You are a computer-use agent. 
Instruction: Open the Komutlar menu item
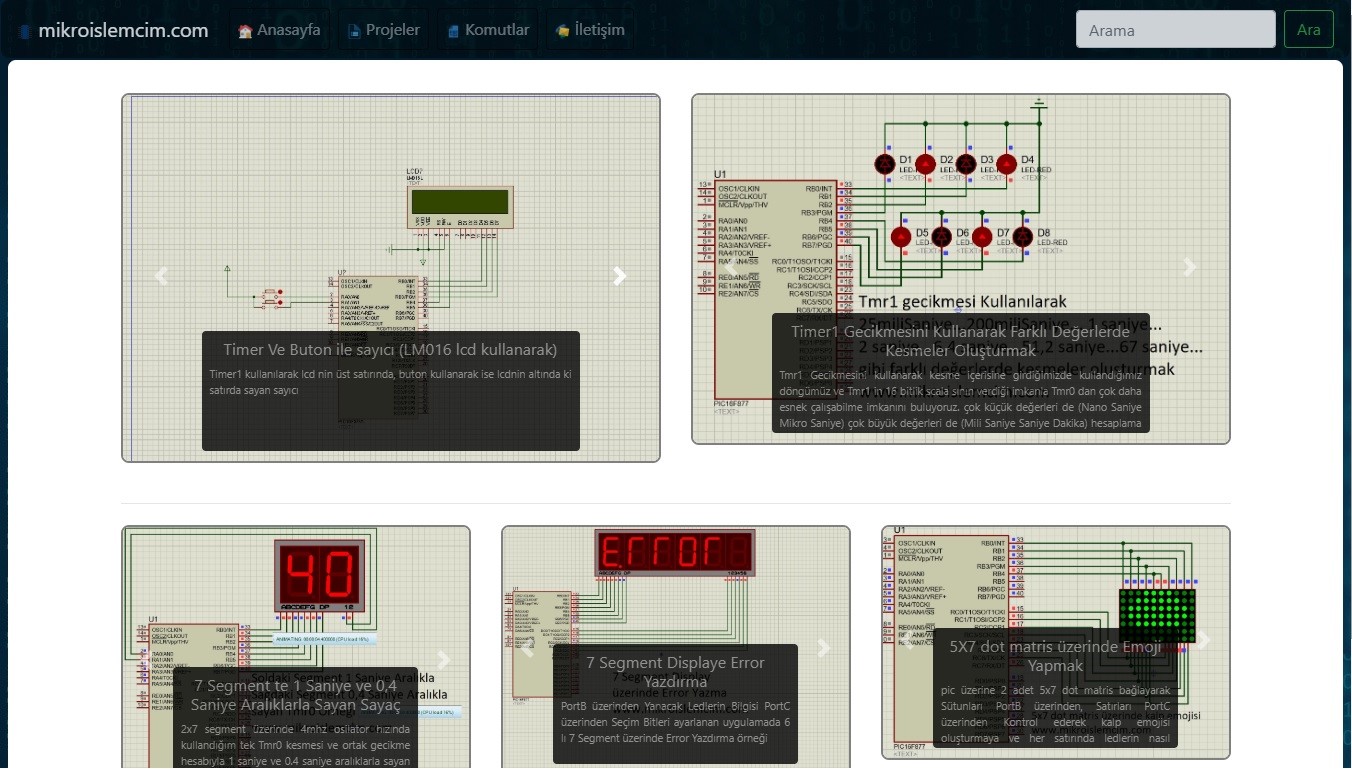pyautogui.click(x=488, y=30)
